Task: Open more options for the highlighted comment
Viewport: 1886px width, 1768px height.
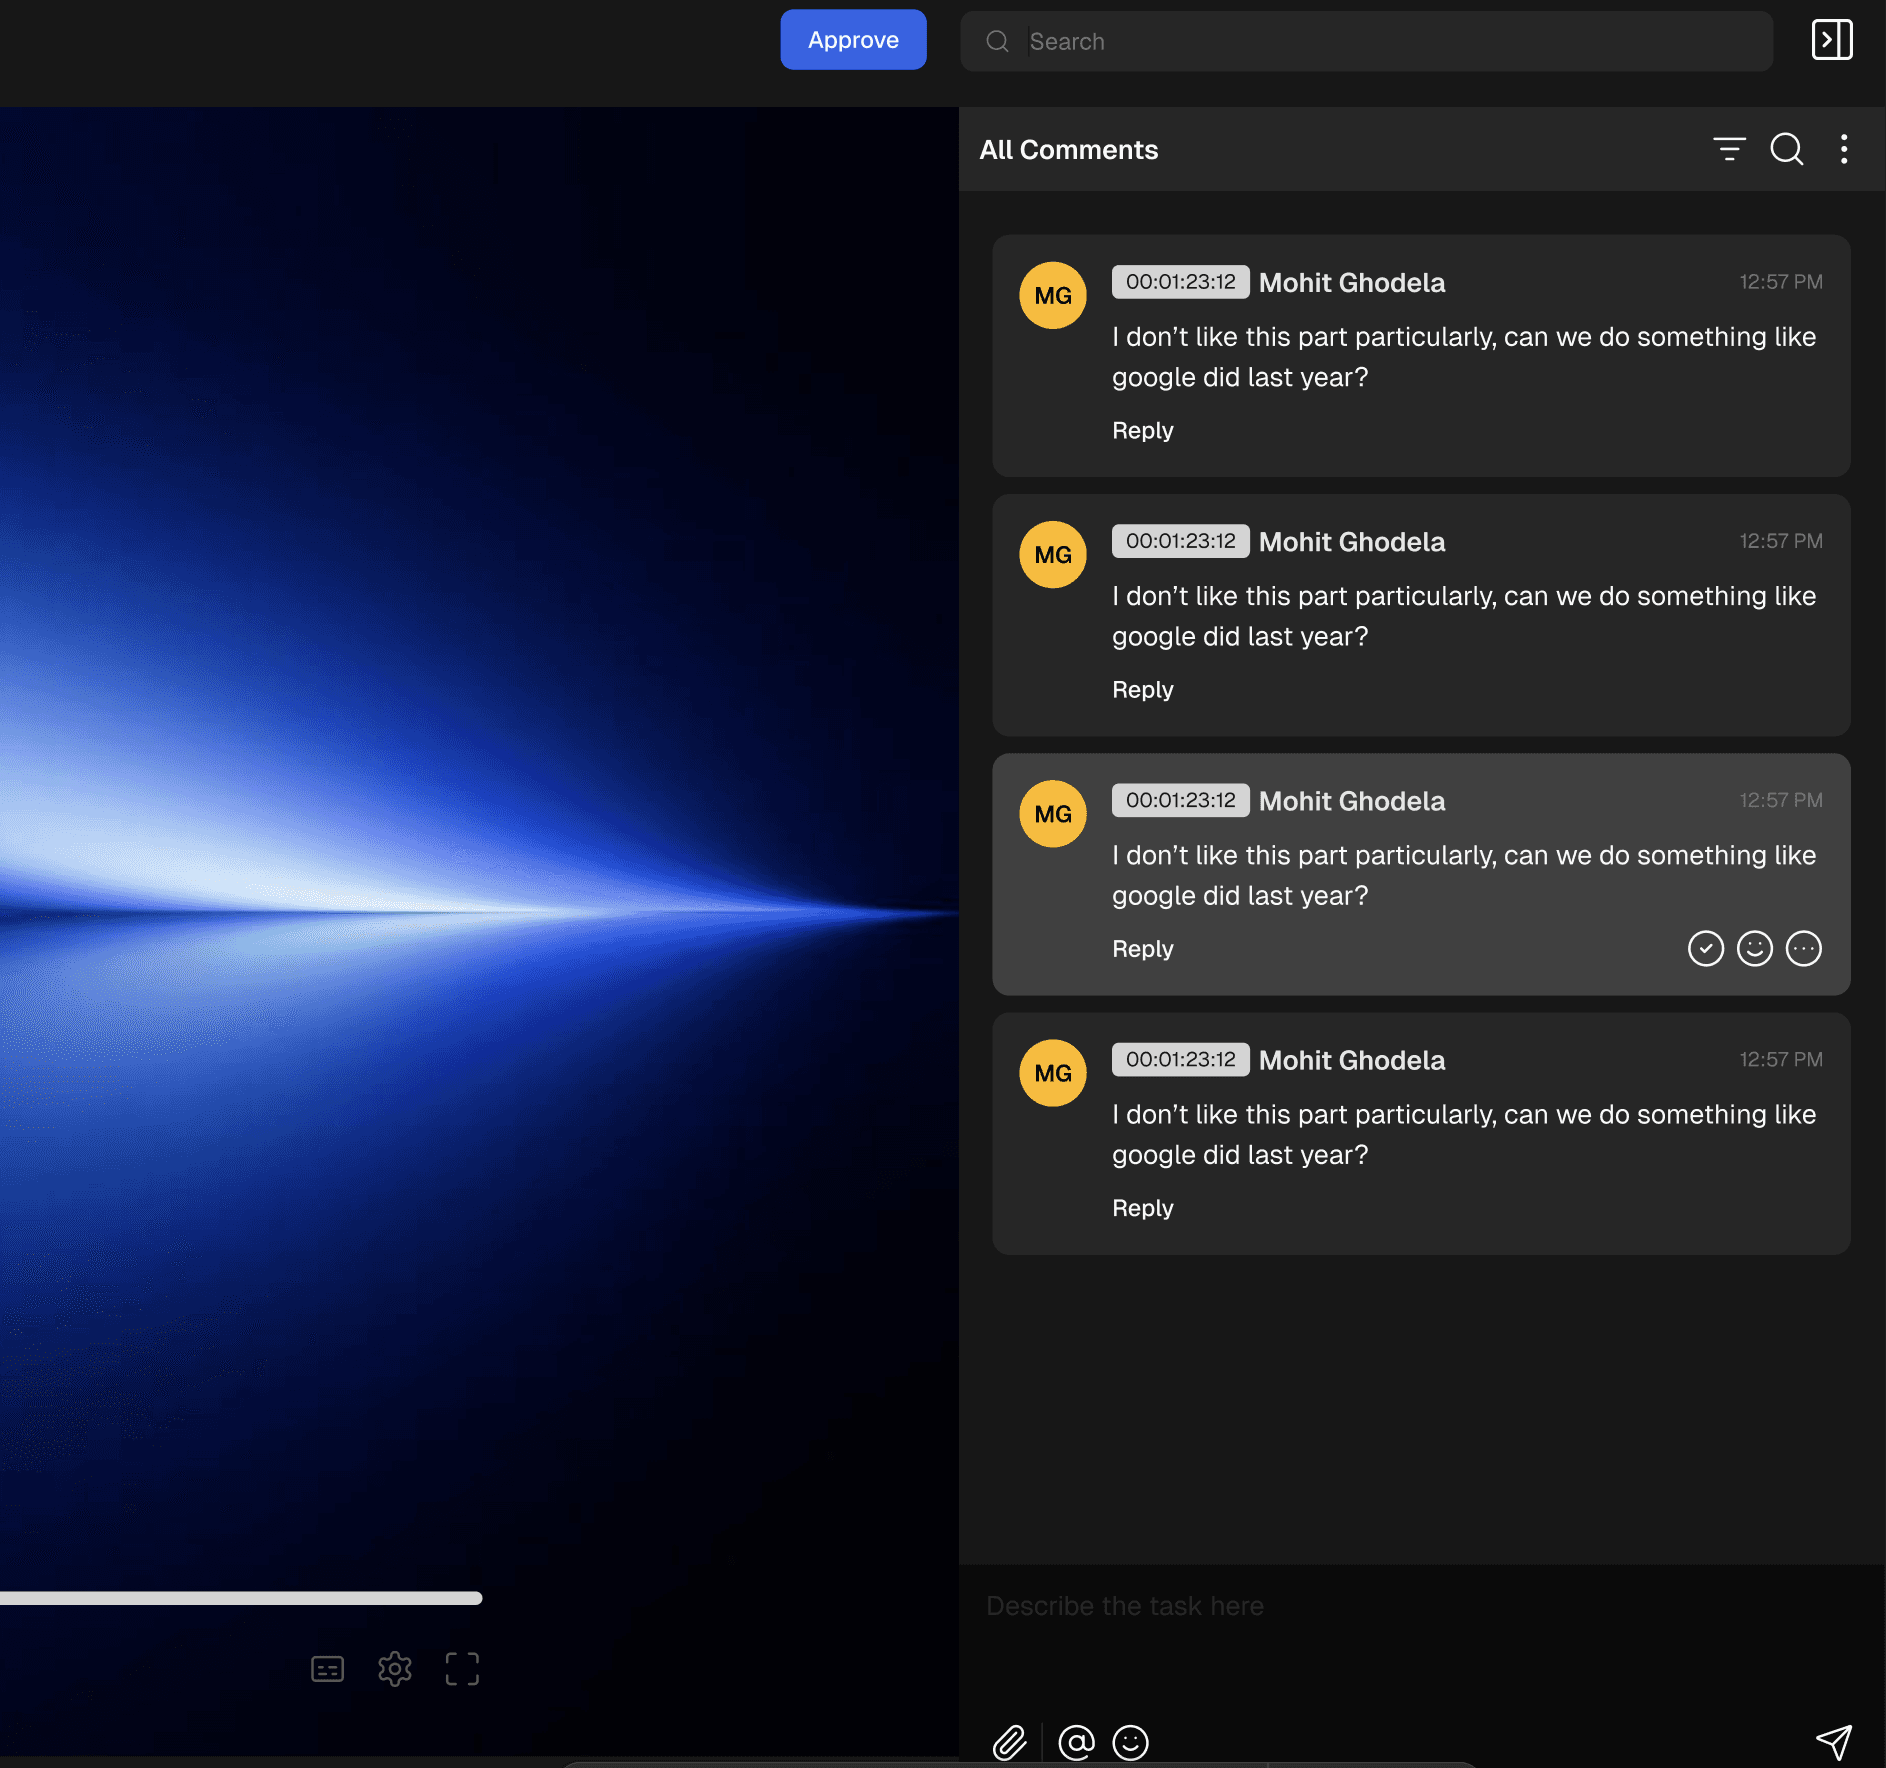Action: [x=1804, y=948]
